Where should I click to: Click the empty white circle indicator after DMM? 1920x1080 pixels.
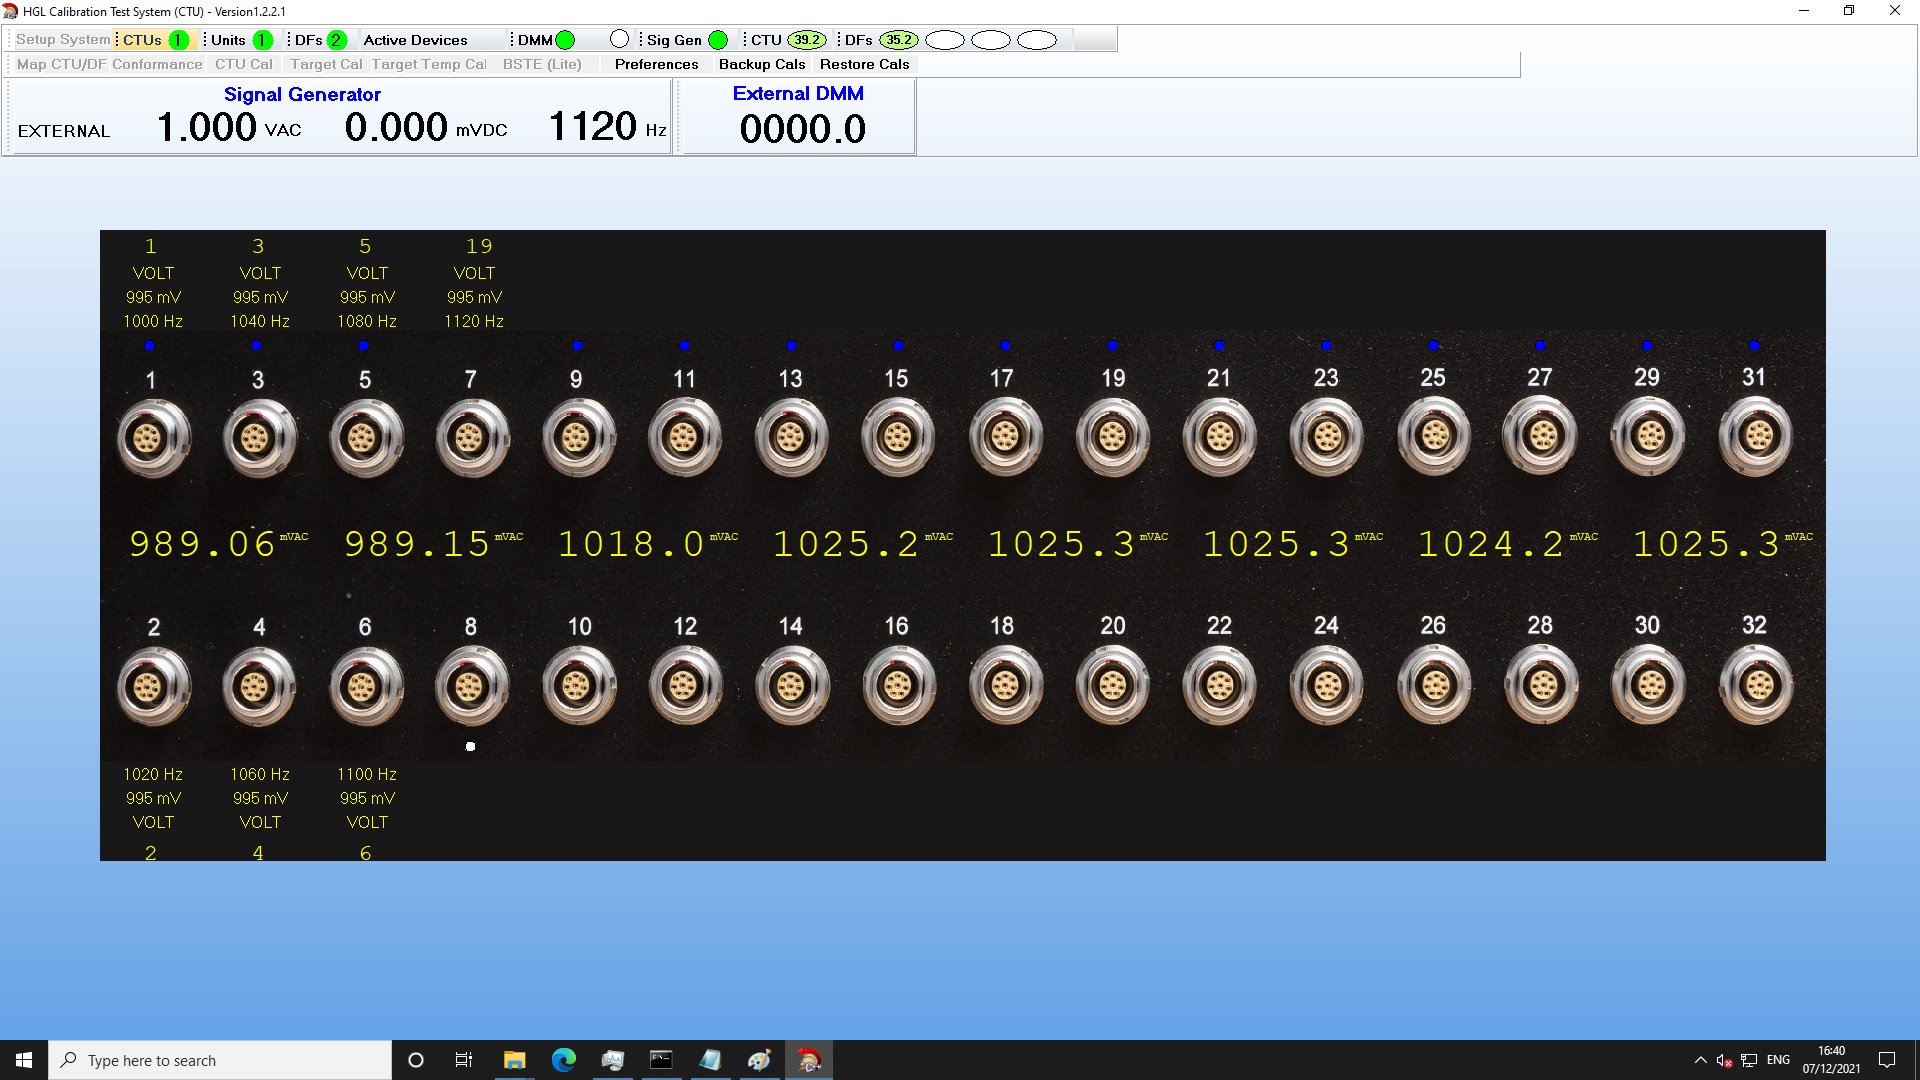[619, 39]
